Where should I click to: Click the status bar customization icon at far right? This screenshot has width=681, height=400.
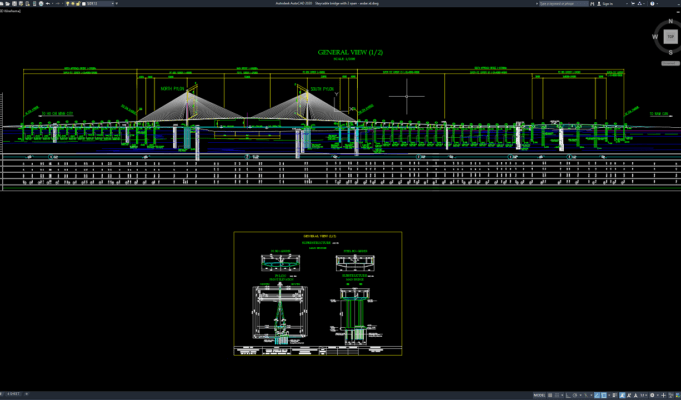[x=678, y=395]
